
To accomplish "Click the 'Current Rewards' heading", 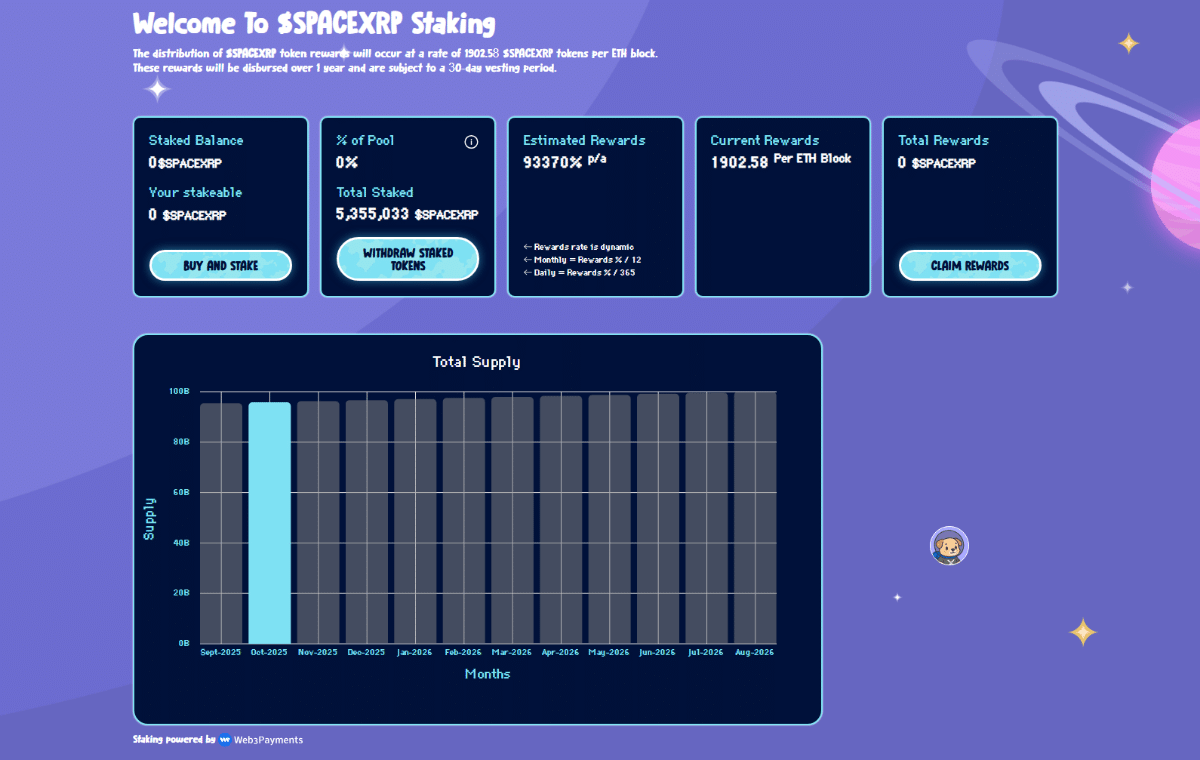I will [765, 141].
